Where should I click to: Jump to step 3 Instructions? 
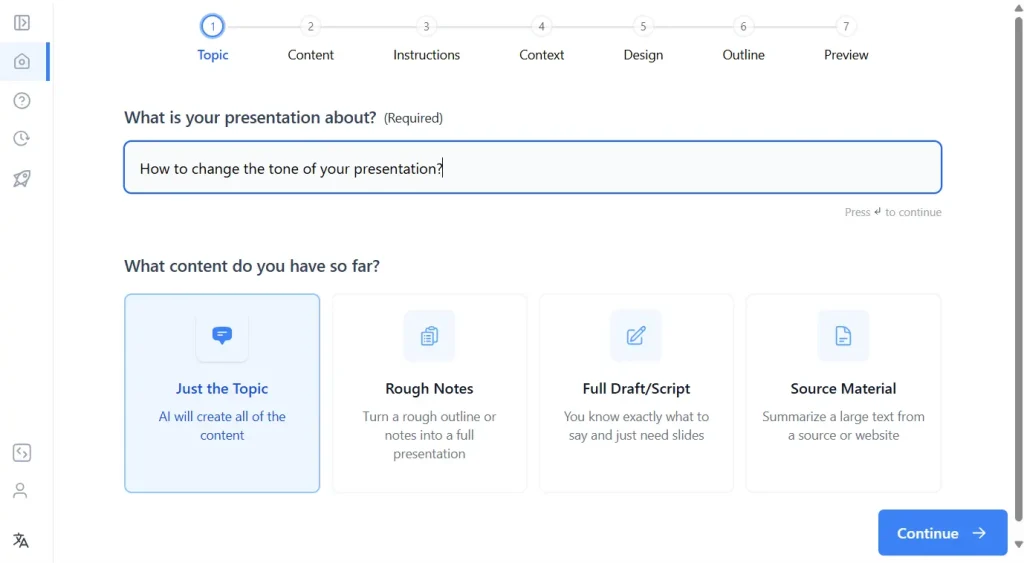(x=426, y=39)
